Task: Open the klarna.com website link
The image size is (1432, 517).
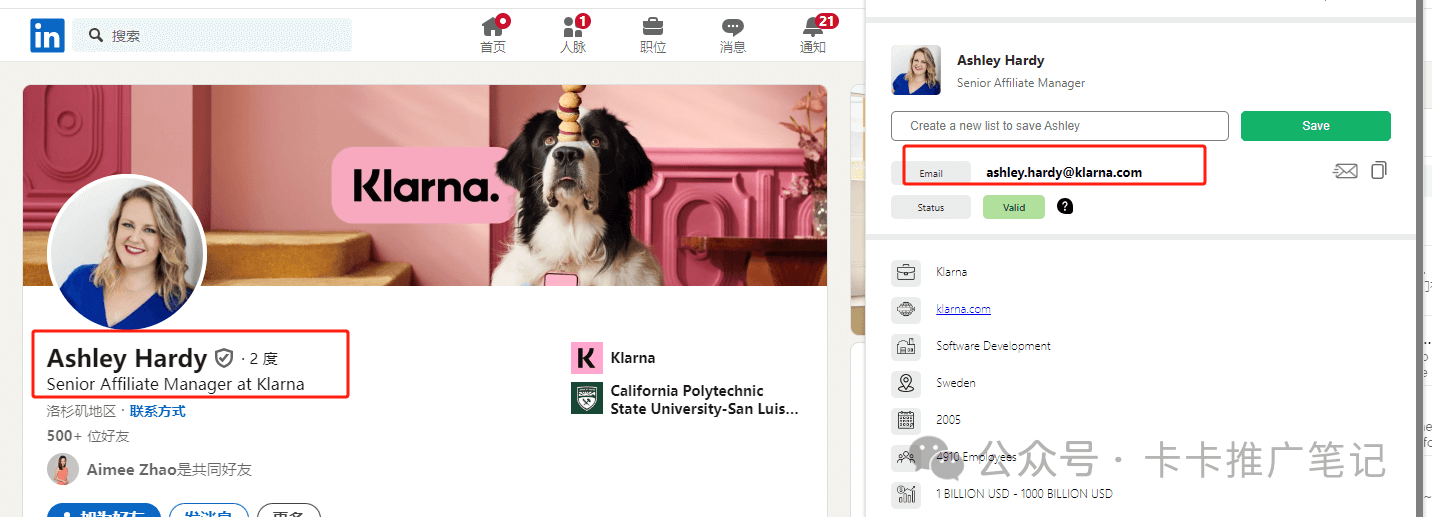Action: click(x=963, y=309)
